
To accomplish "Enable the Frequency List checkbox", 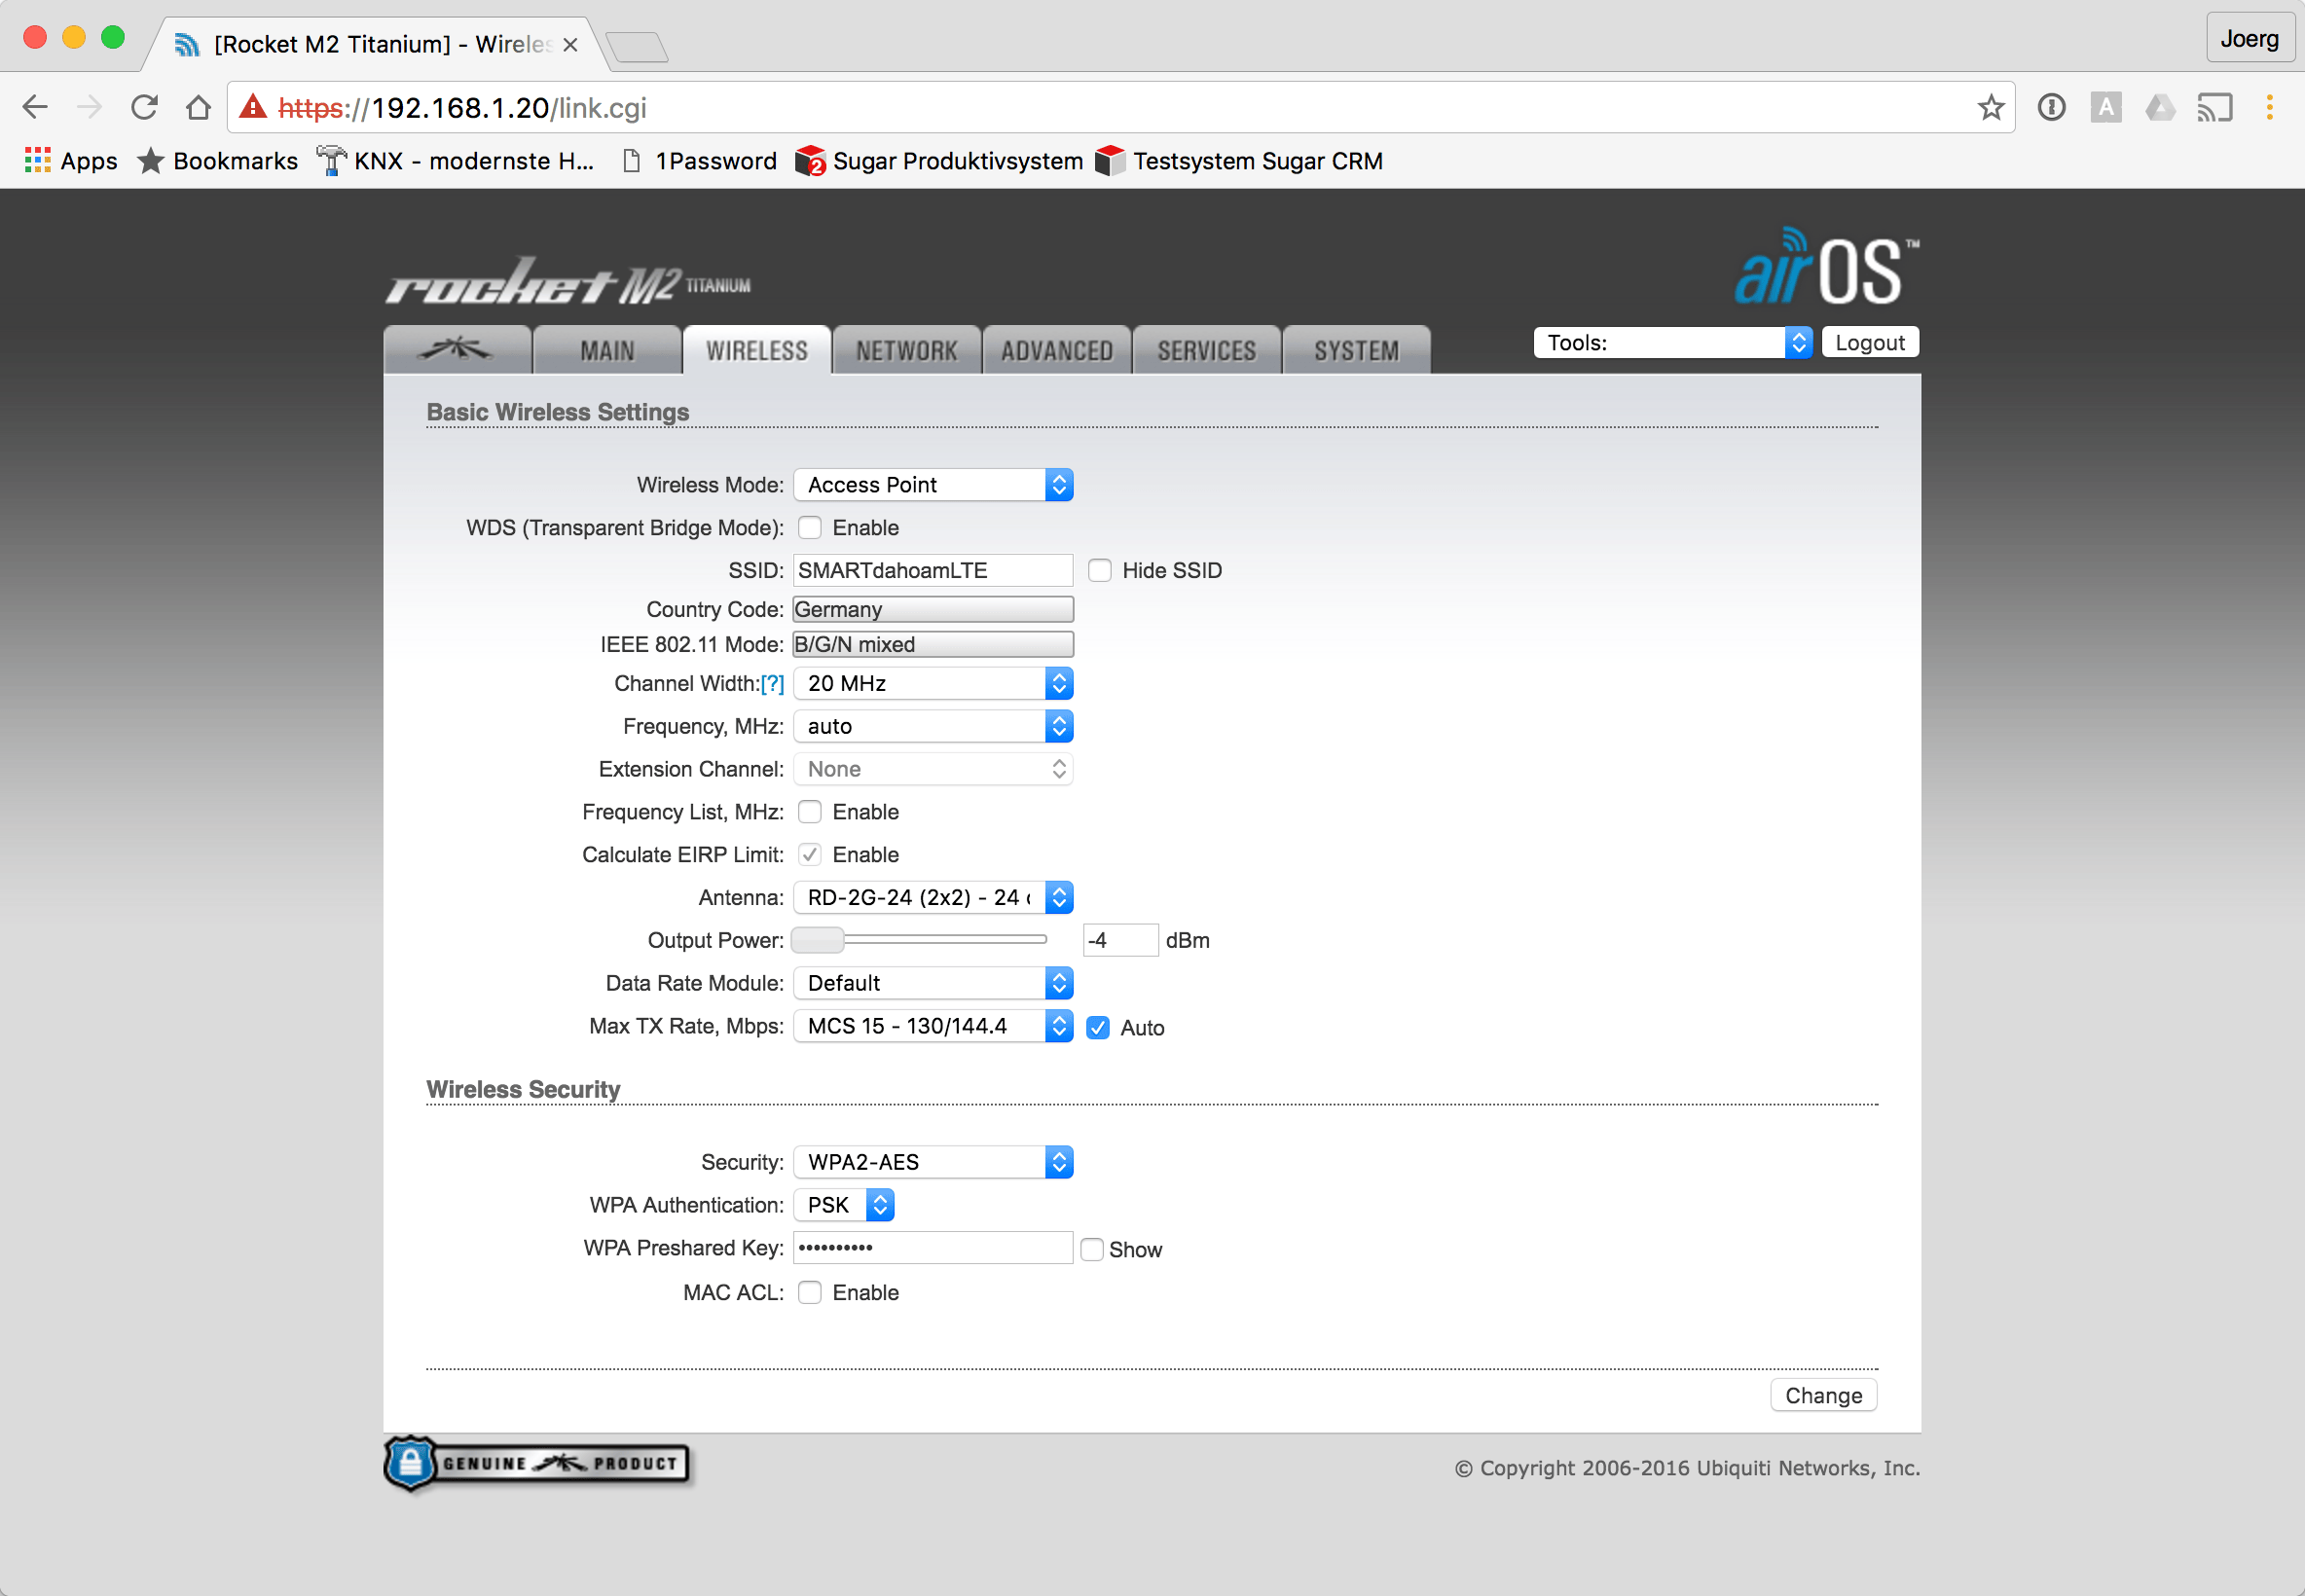I will 810,811.
